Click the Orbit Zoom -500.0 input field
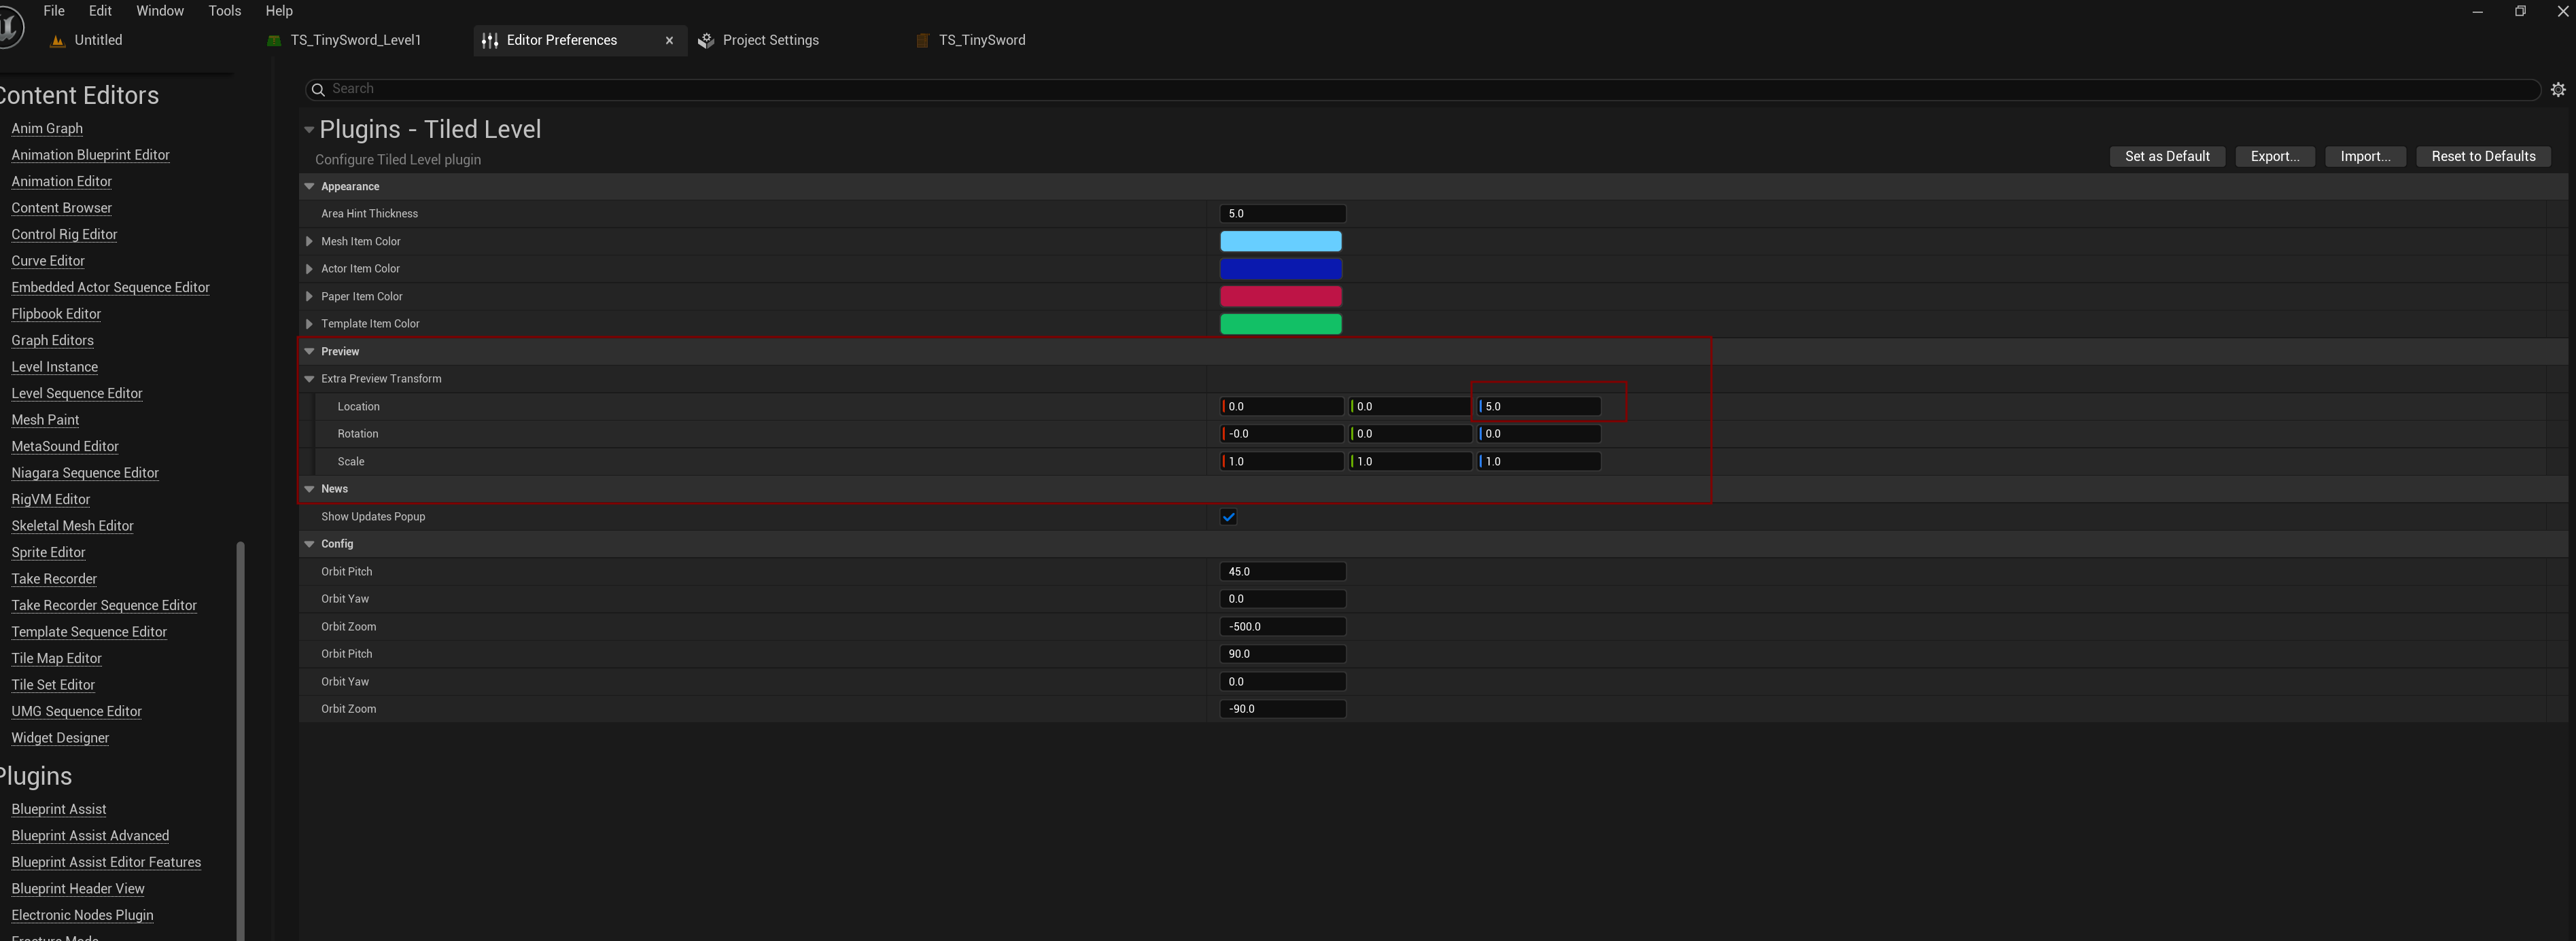 click(x=1282, y=627)
